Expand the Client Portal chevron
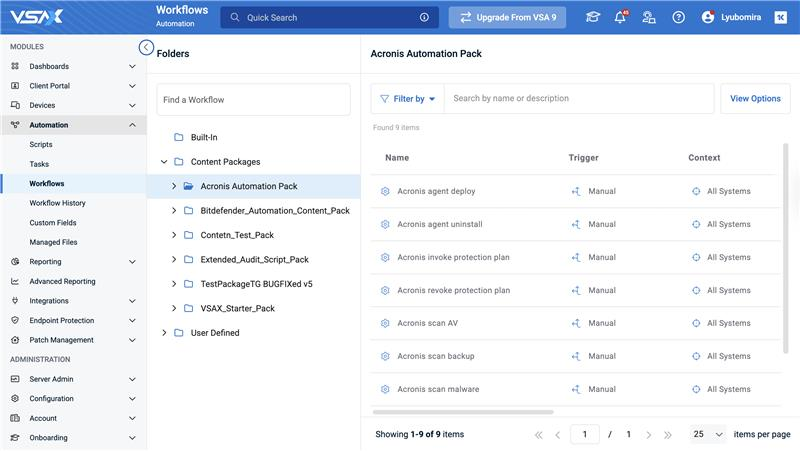The image size is (800, 451). (132, 86)
